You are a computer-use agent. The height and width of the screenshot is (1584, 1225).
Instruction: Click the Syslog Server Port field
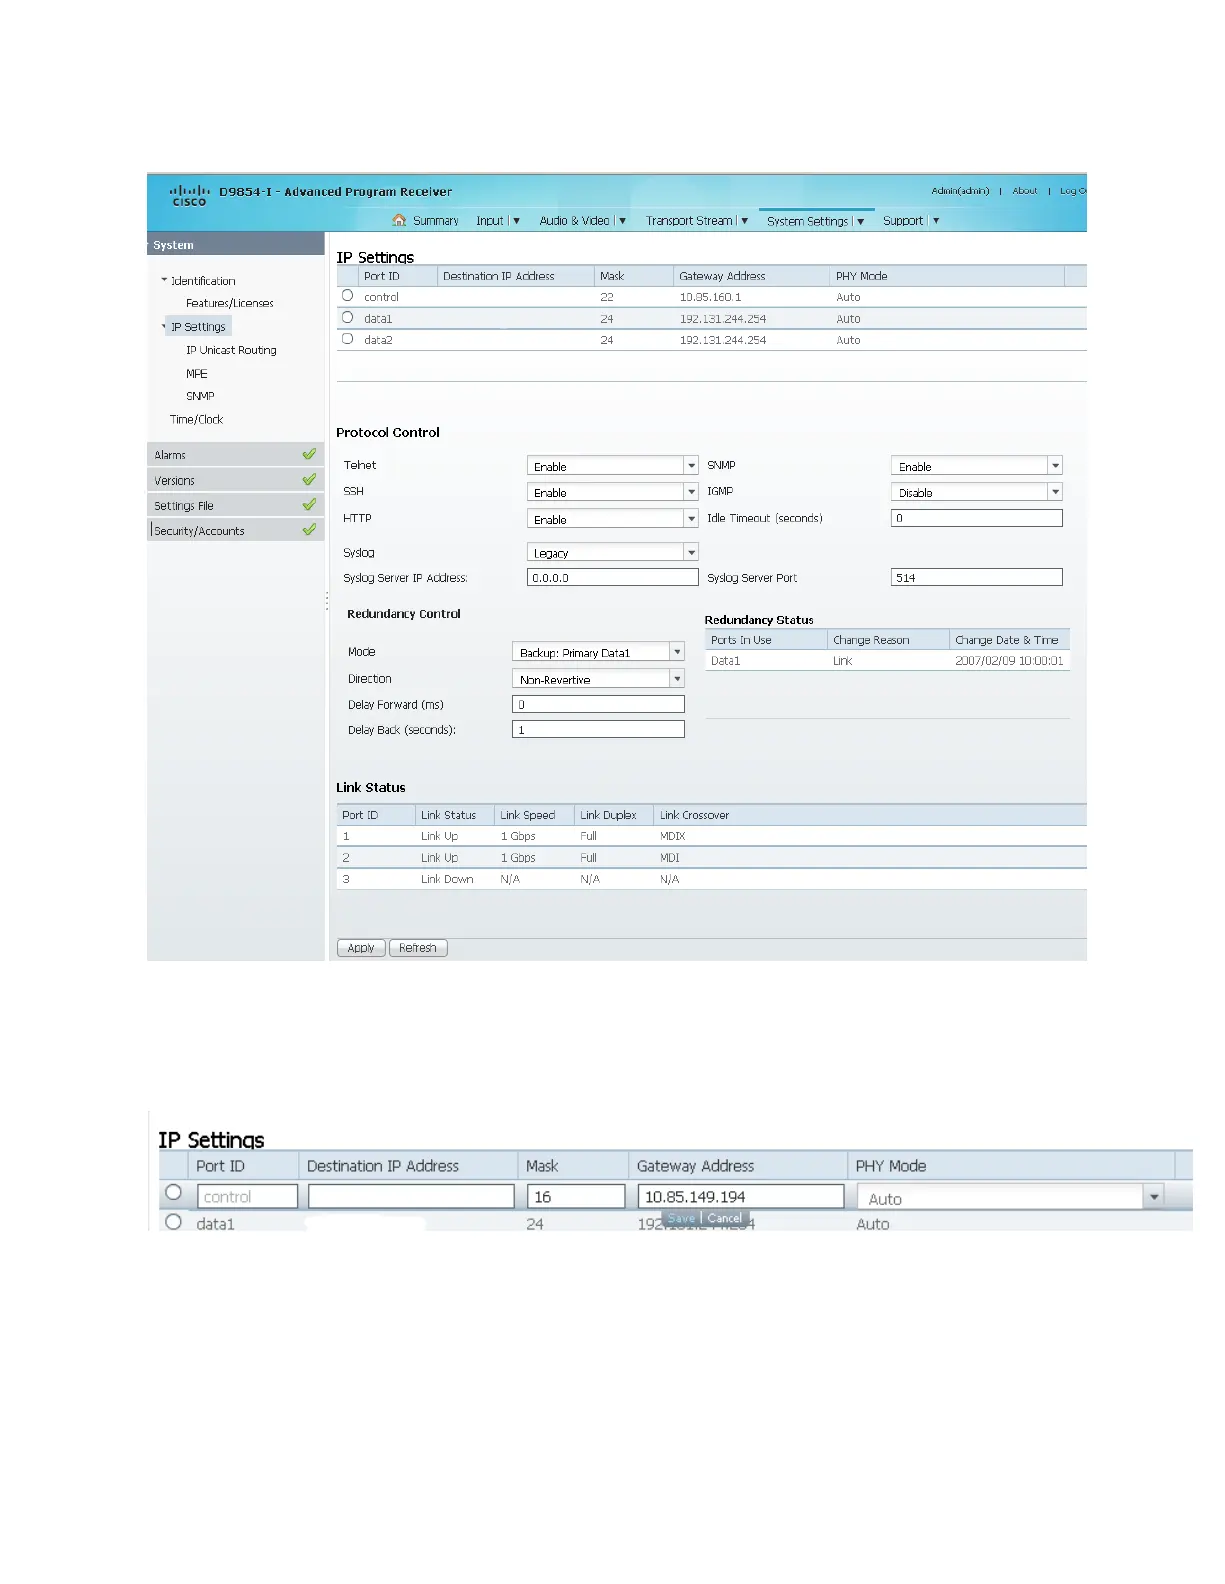coord(976,577)
